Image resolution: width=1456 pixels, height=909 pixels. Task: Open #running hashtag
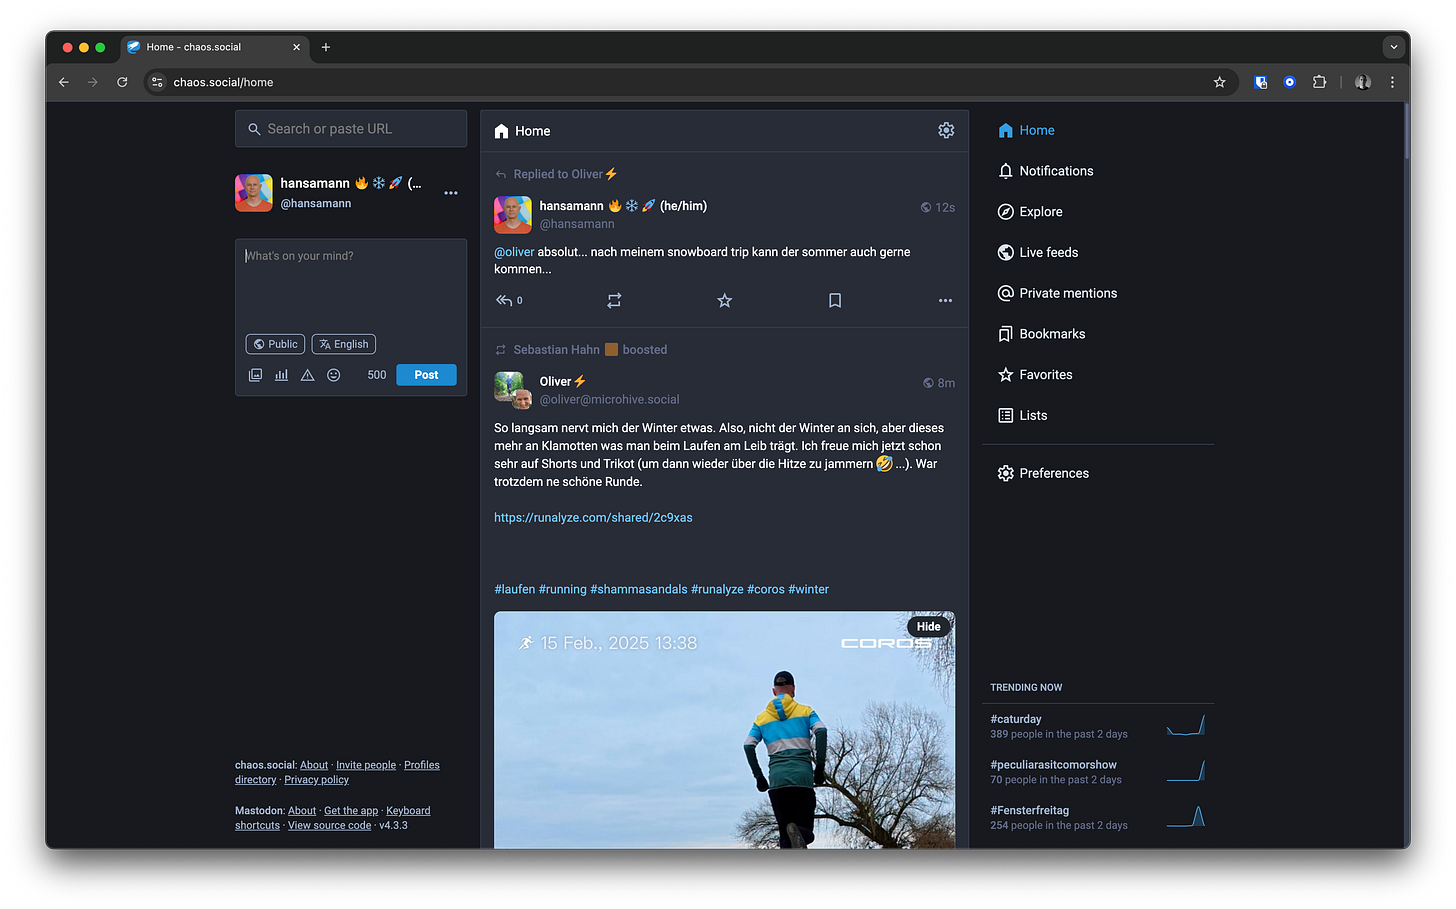[x=563, y=590]
